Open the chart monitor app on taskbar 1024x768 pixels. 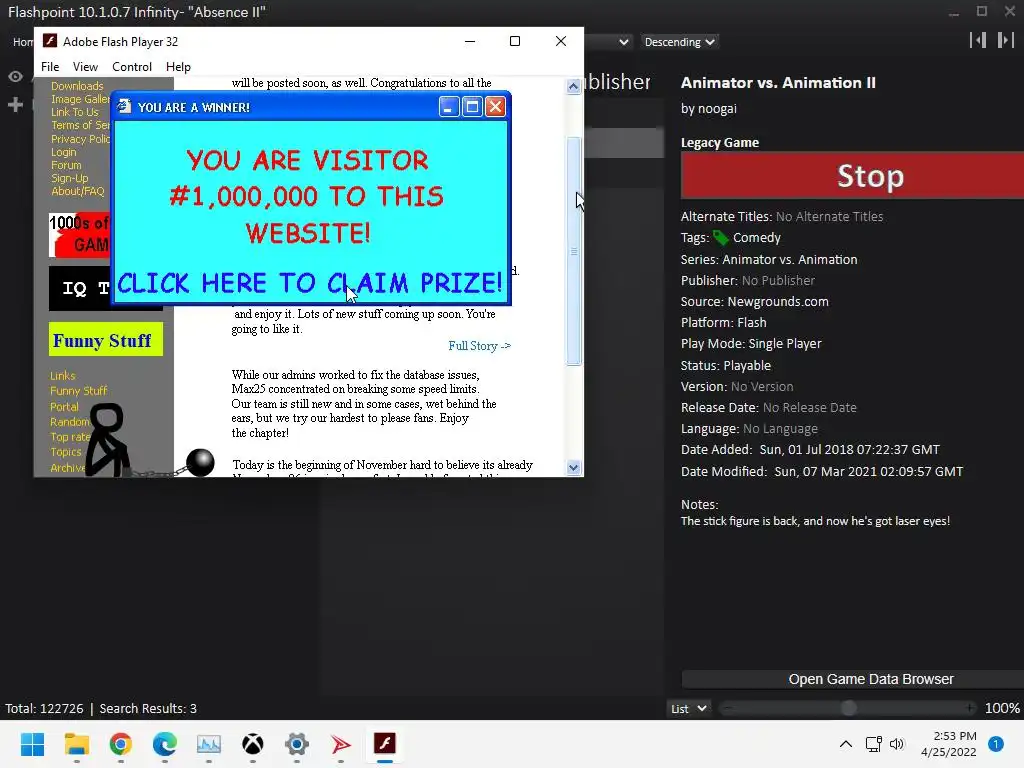coord(209,744)
